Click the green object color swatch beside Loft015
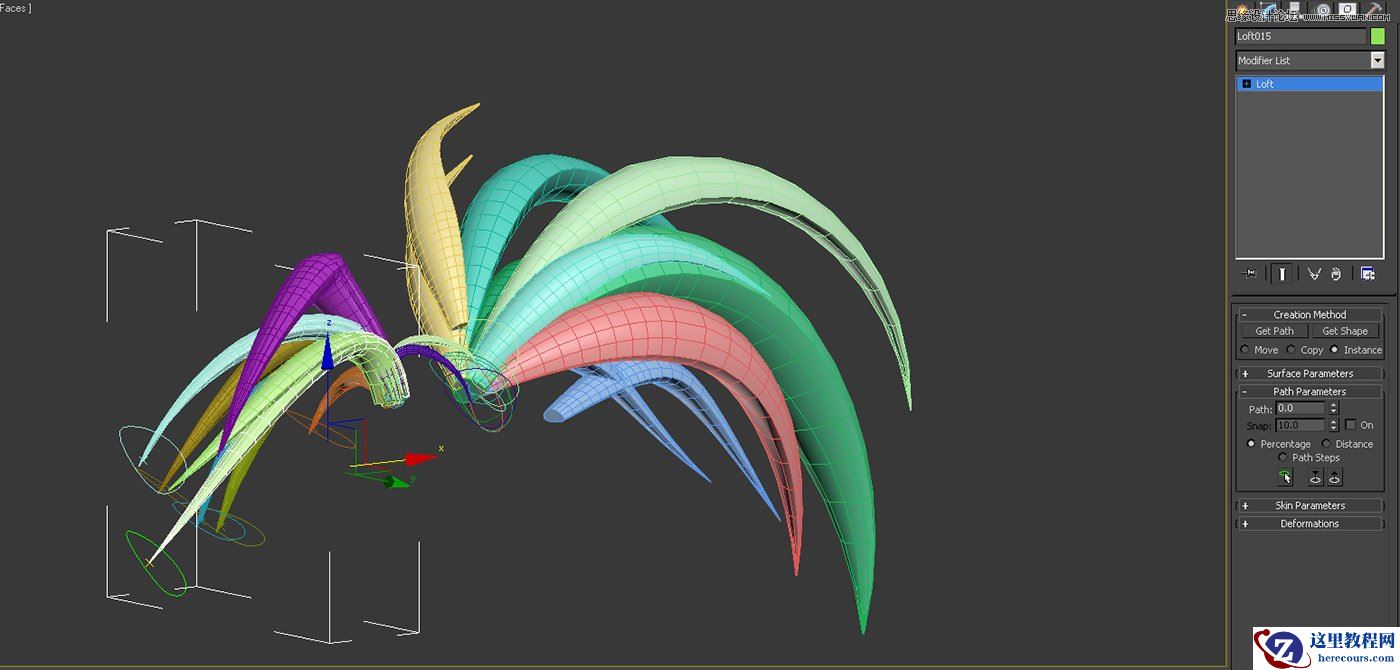 [x=1380, y=36]
